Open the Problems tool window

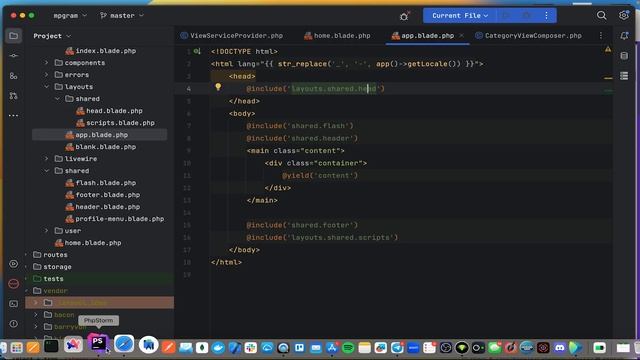tap(13, 324)
